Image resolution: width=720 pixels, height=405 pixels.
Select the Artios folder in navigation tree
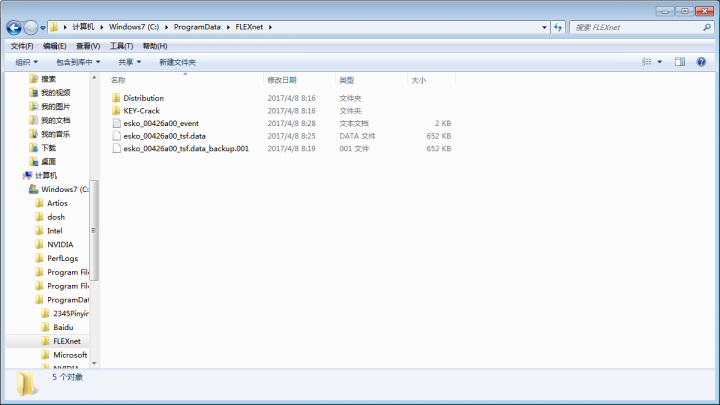click(x=57, y=203)
